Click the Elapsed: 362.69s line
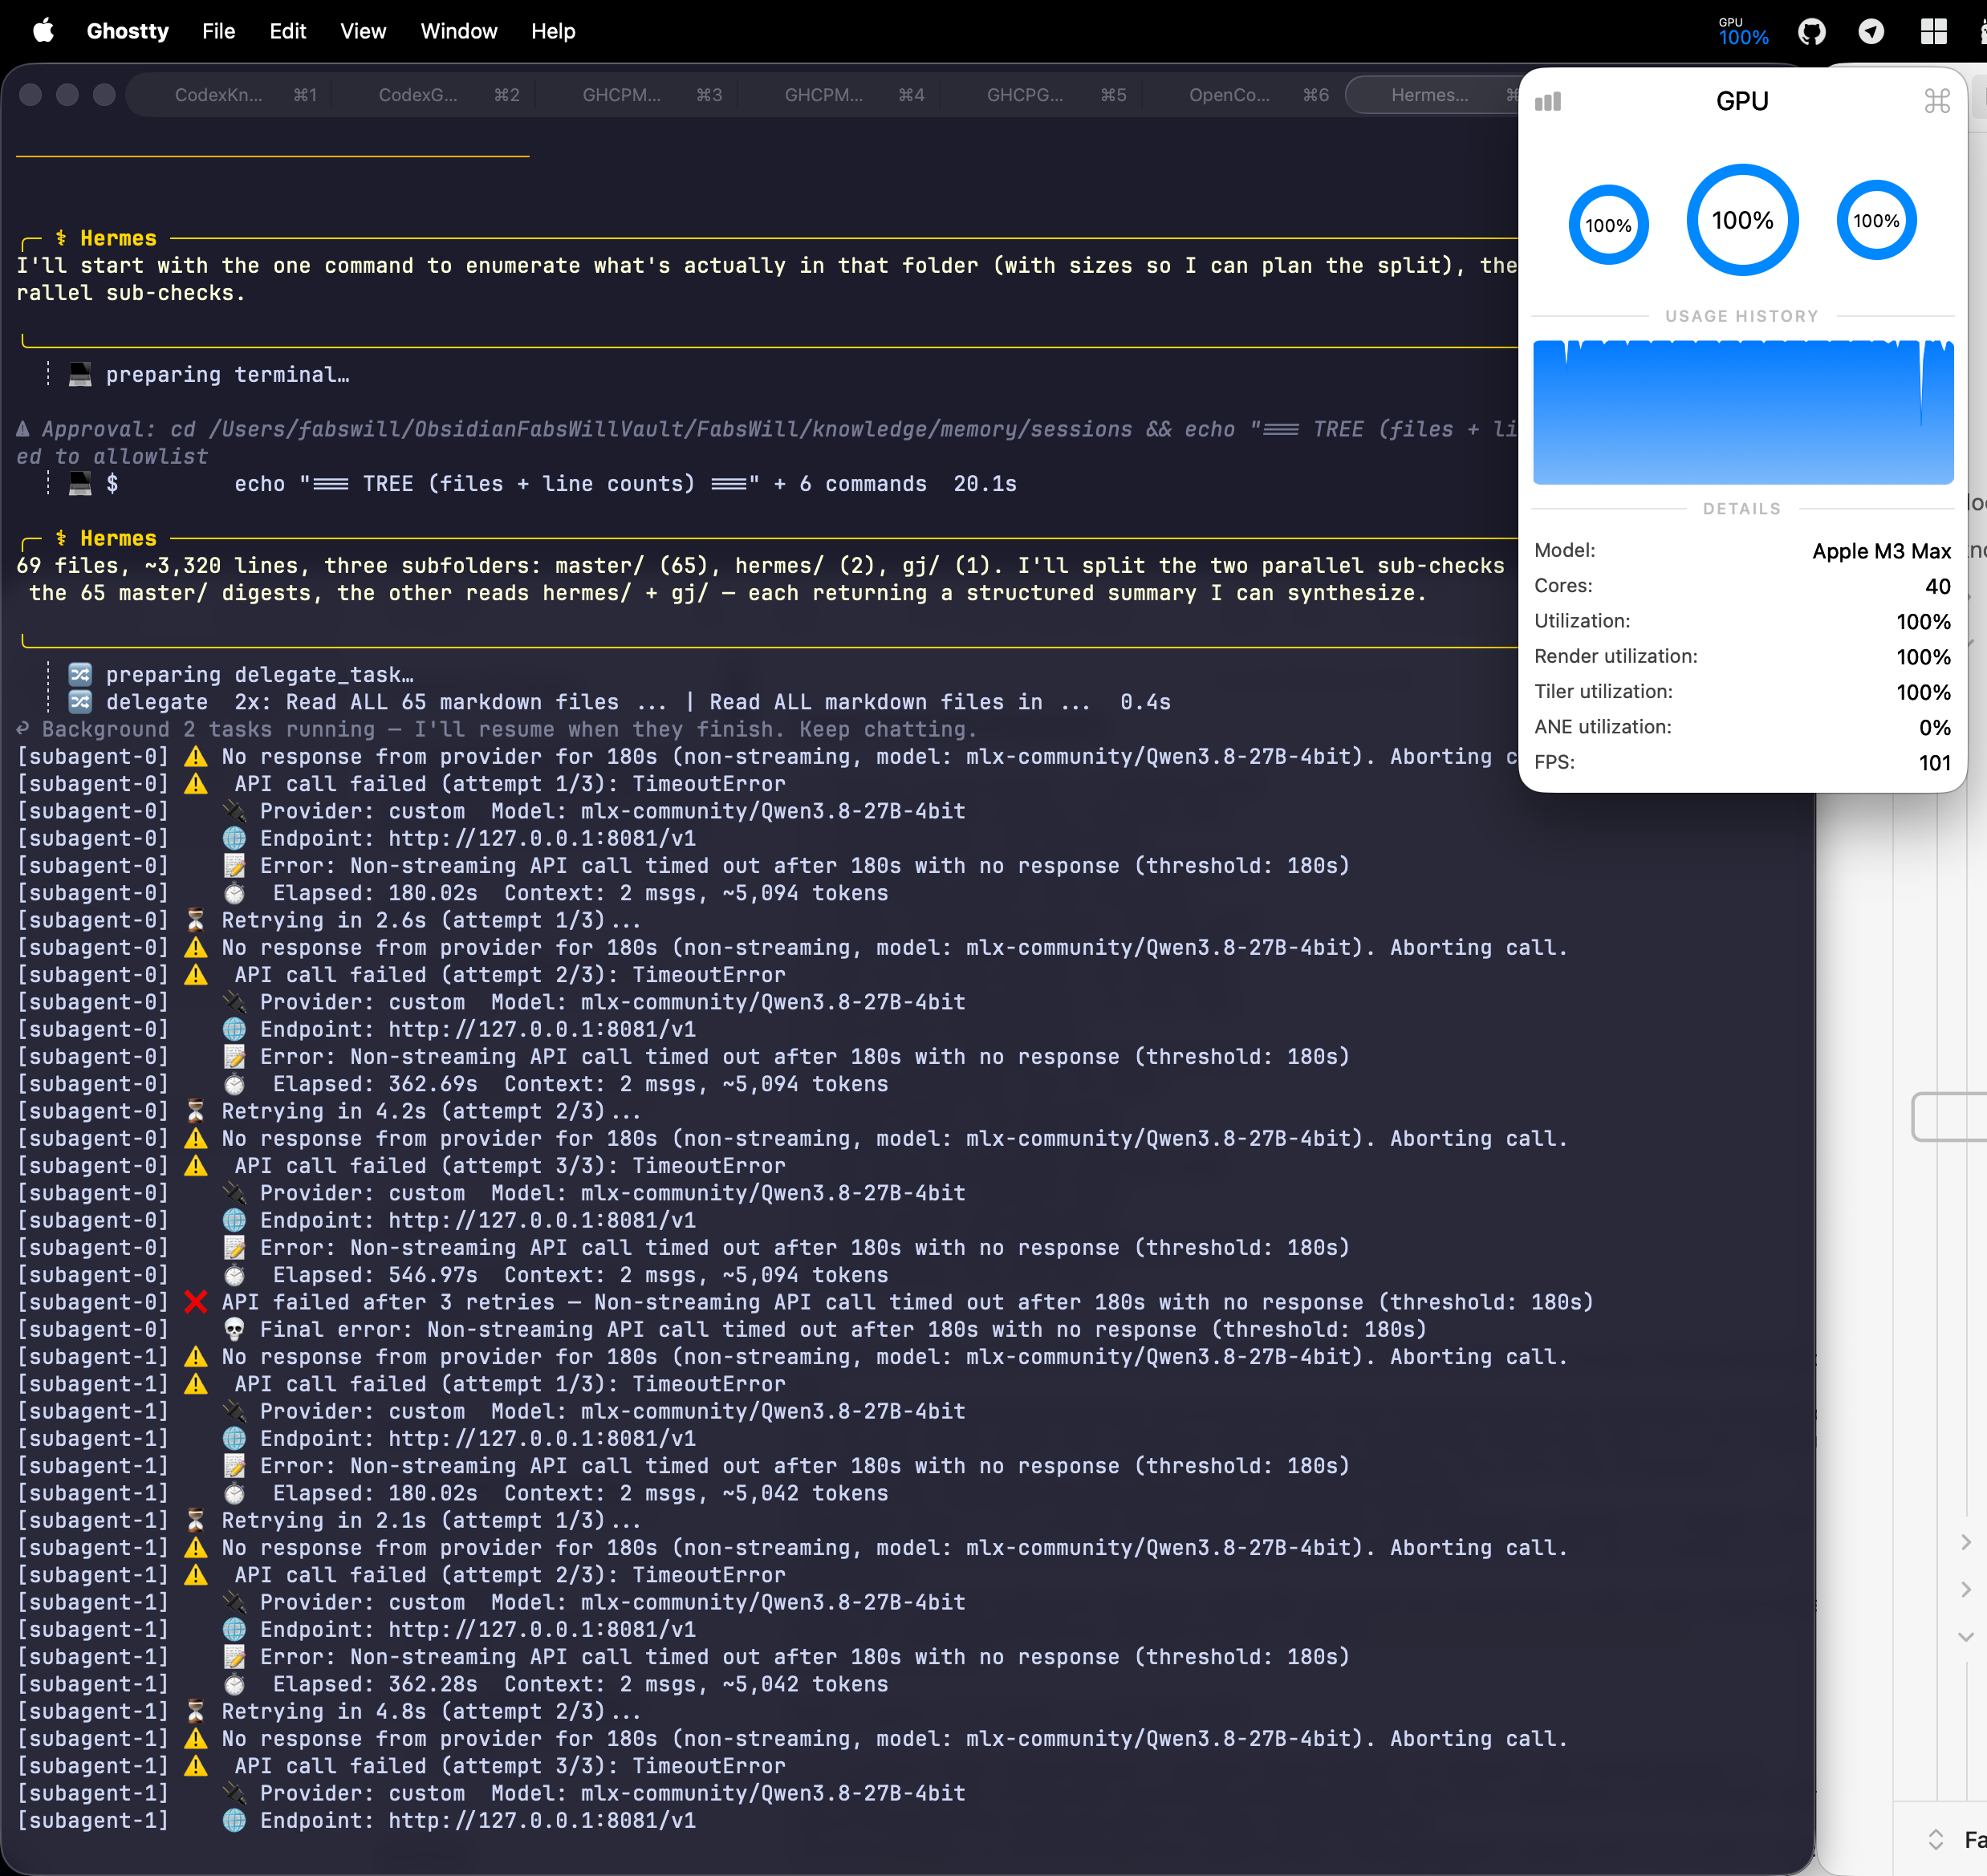1987x1876 pixels. [580, 1084]
